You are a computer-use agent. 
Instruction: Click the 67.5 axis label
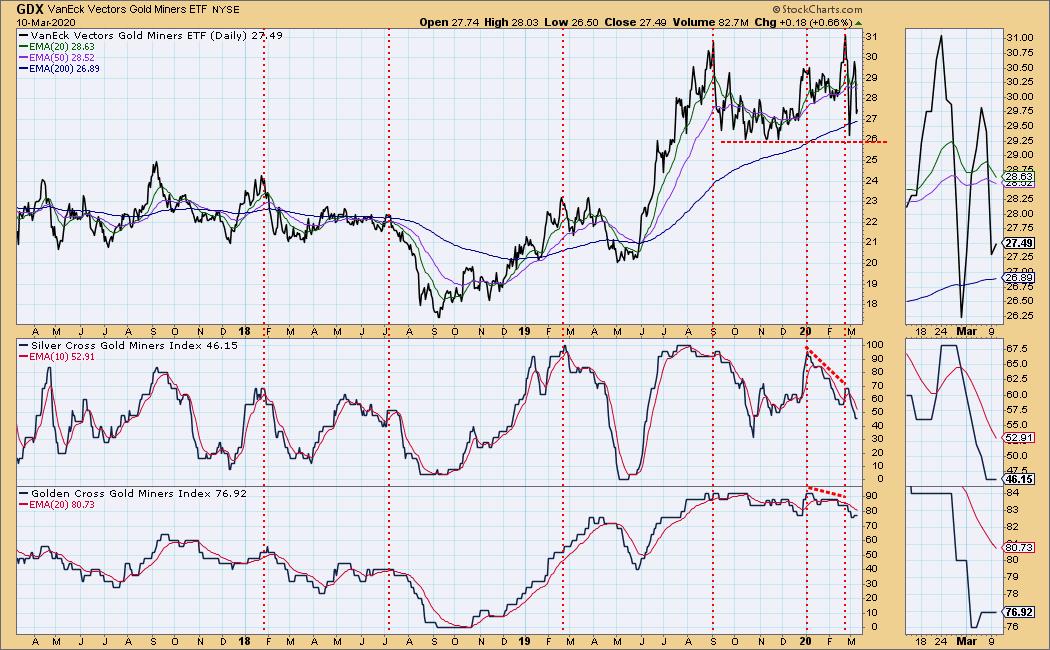point(1016,349)
